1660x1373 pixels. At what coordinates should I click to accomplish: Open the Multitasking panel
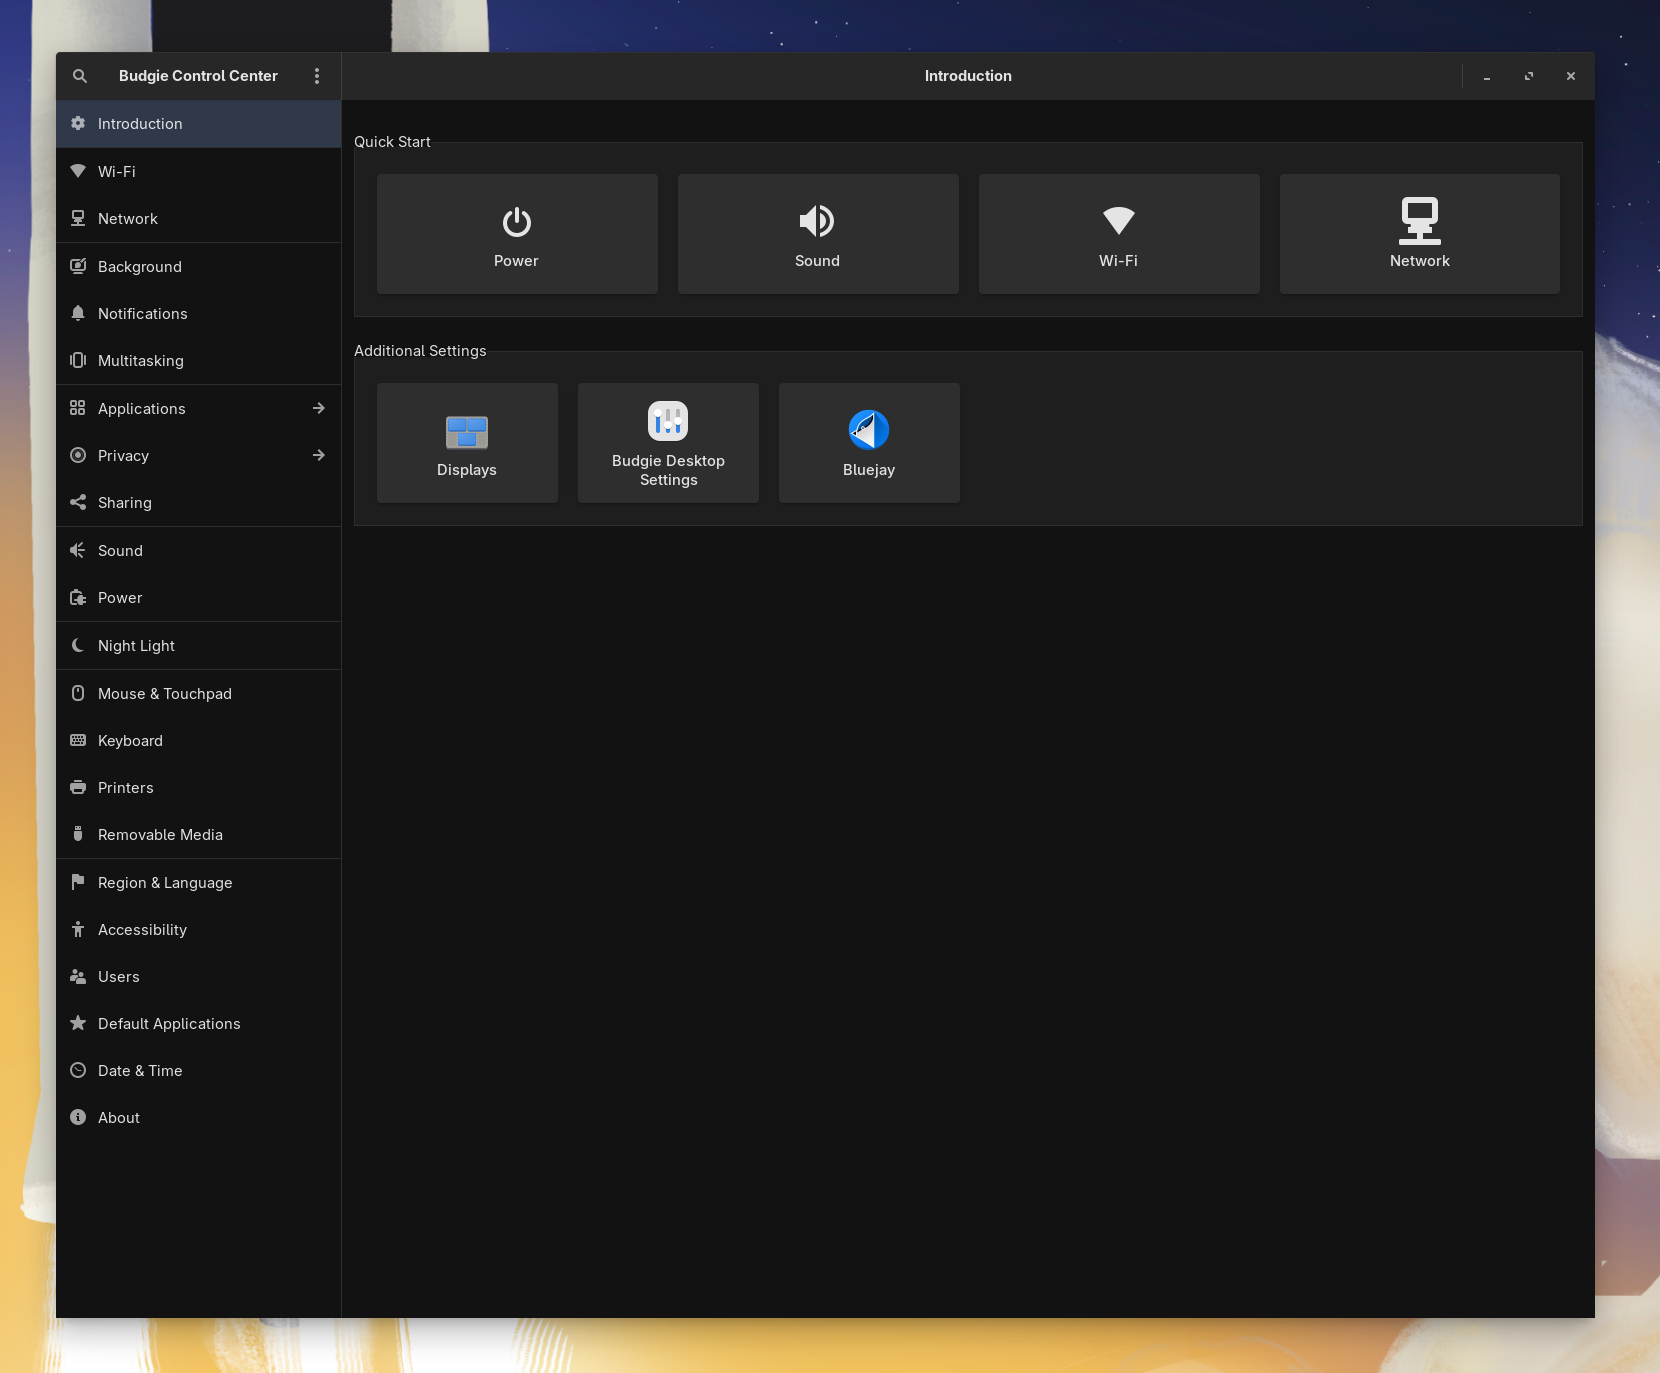141,361
